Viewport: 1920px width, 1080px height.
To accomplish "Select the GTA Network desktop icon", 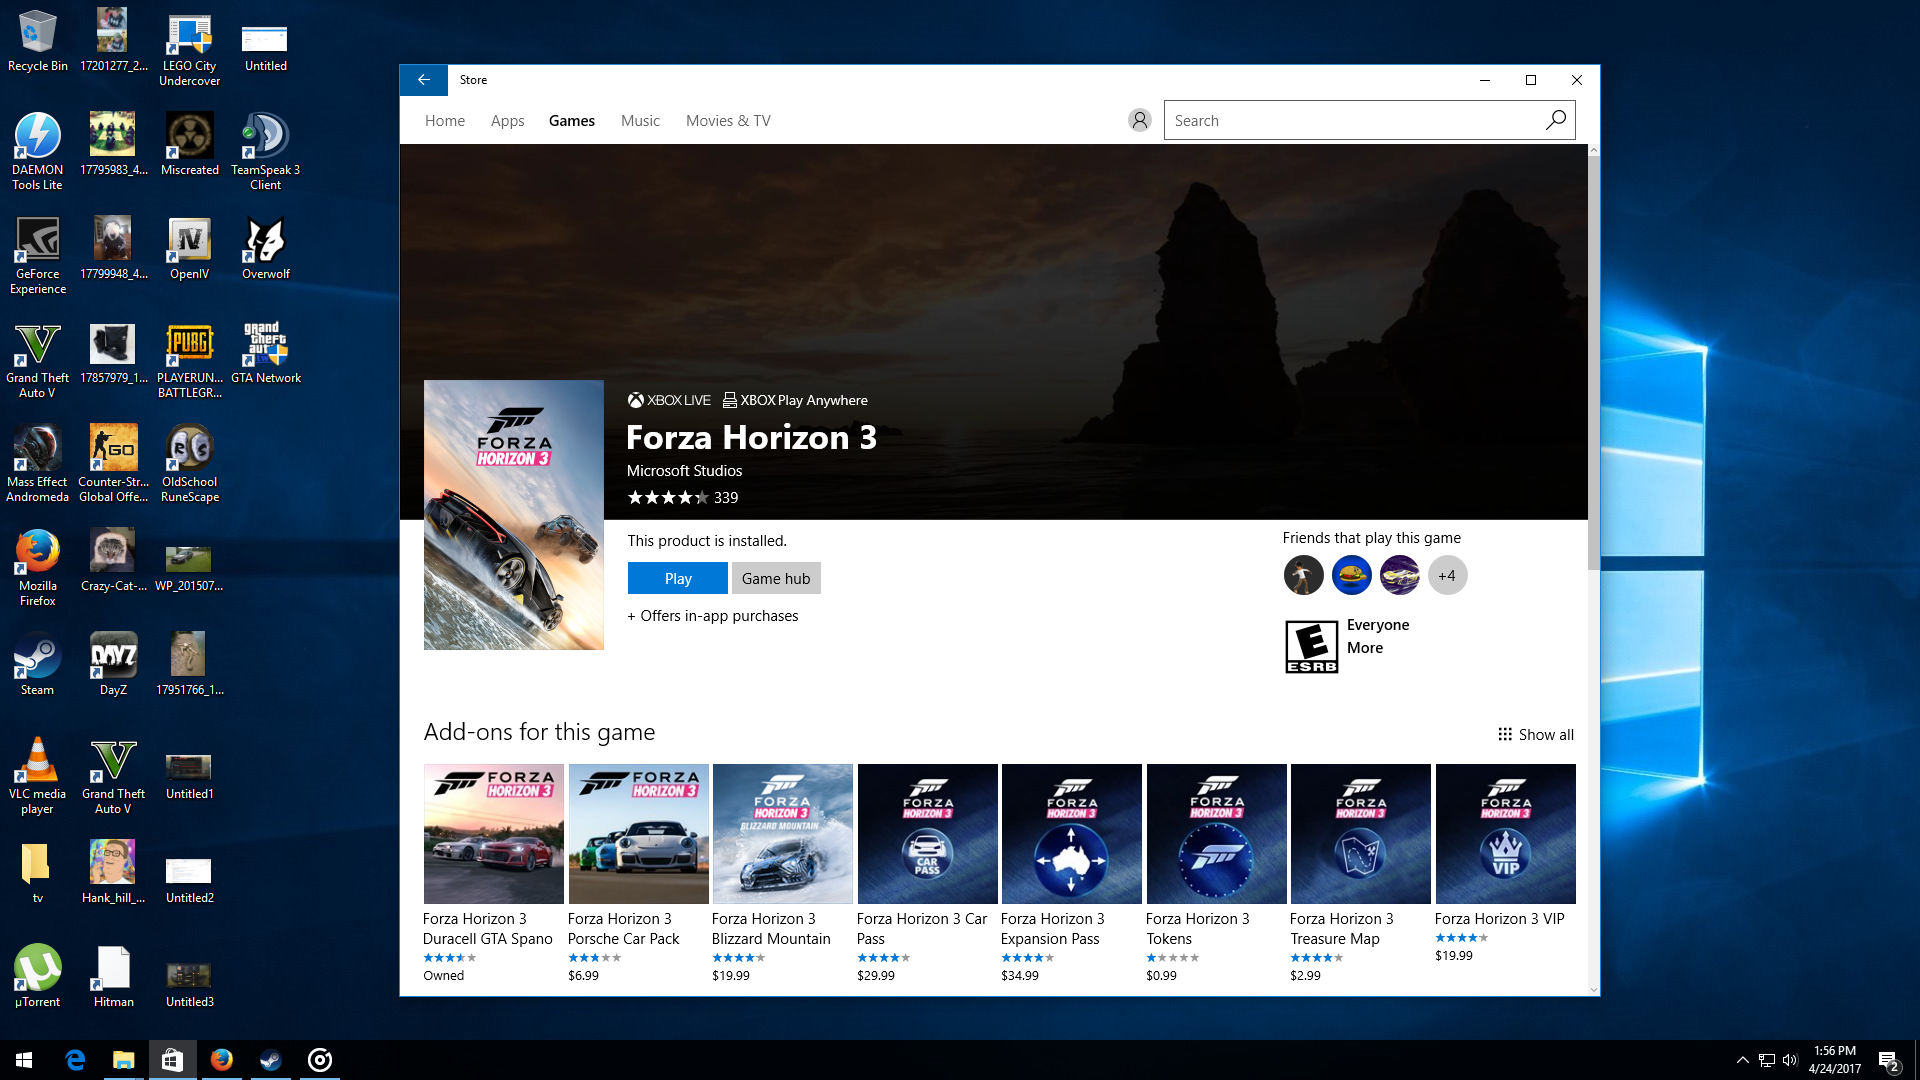I will pyautogui.click(x=266, y=352).
